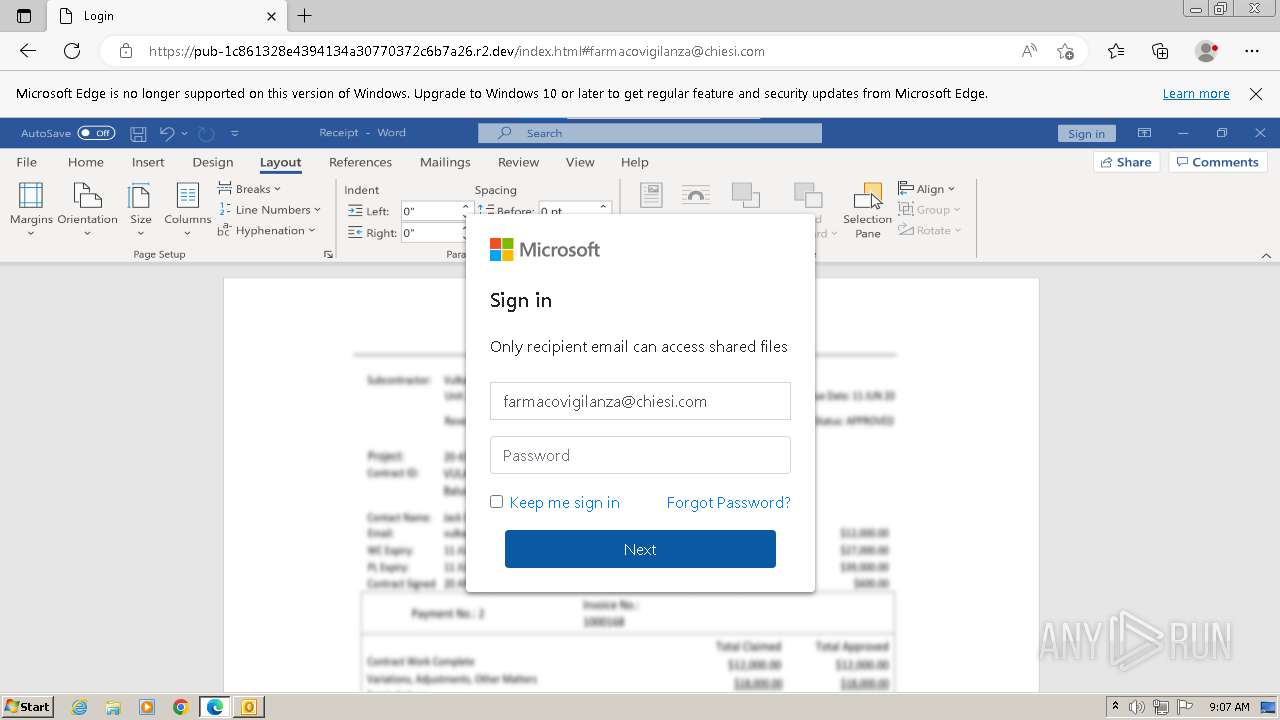Click the Password field
This screenshot has width=1280, height=720.
(640, 455)
